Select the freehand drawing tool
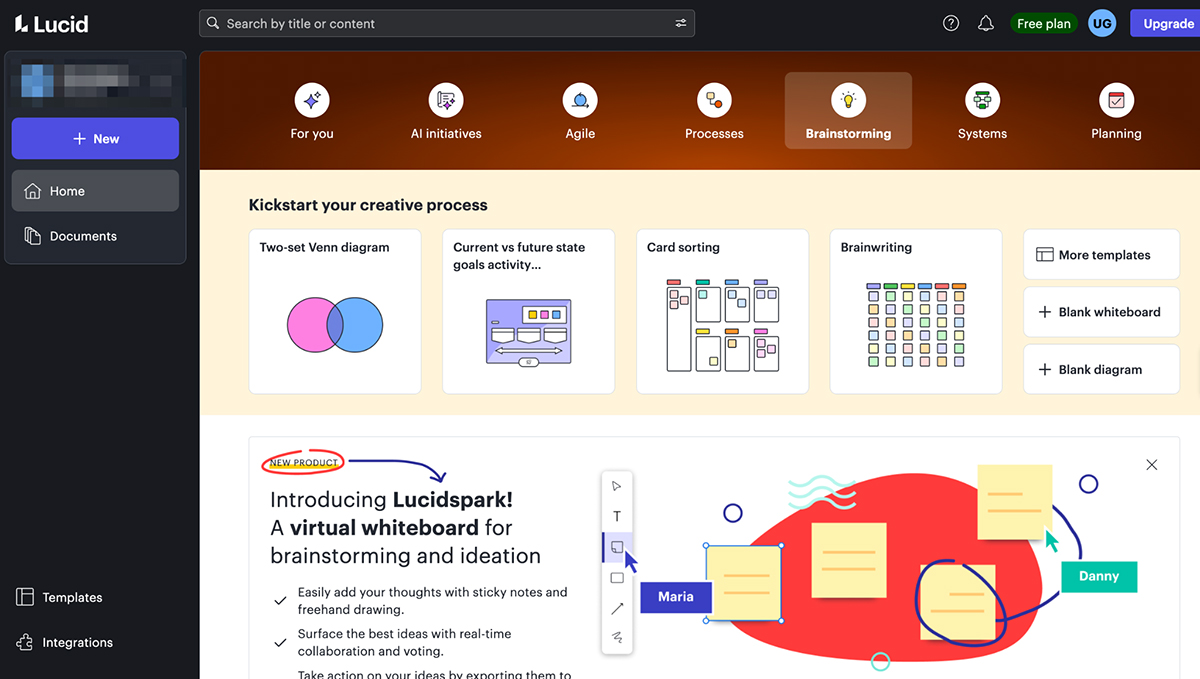Viewport: 1200px width, 679px height. coord(617,638)
